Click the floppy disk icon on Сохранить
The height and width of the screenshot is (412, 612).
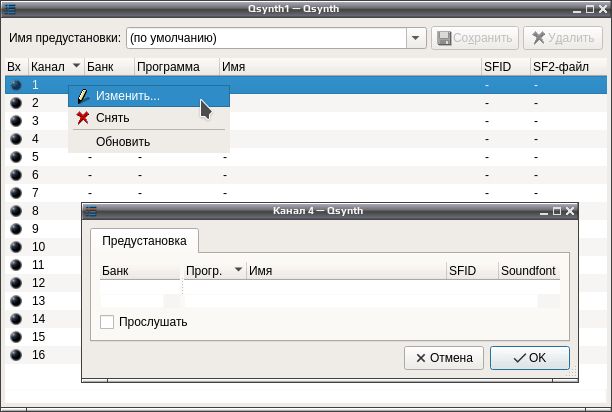point(444,38)
